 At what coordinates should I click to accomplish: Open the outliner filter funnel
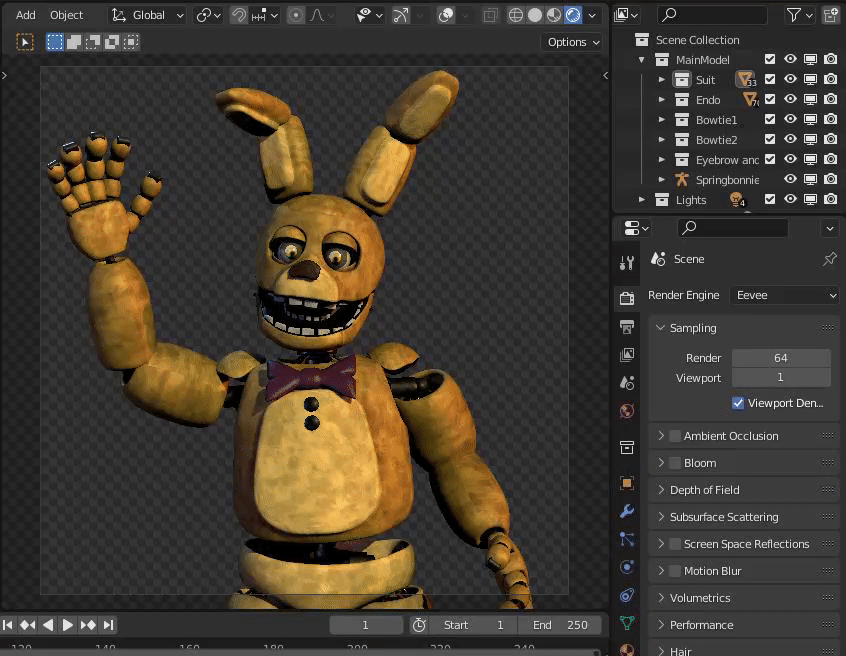coord(794,15)
